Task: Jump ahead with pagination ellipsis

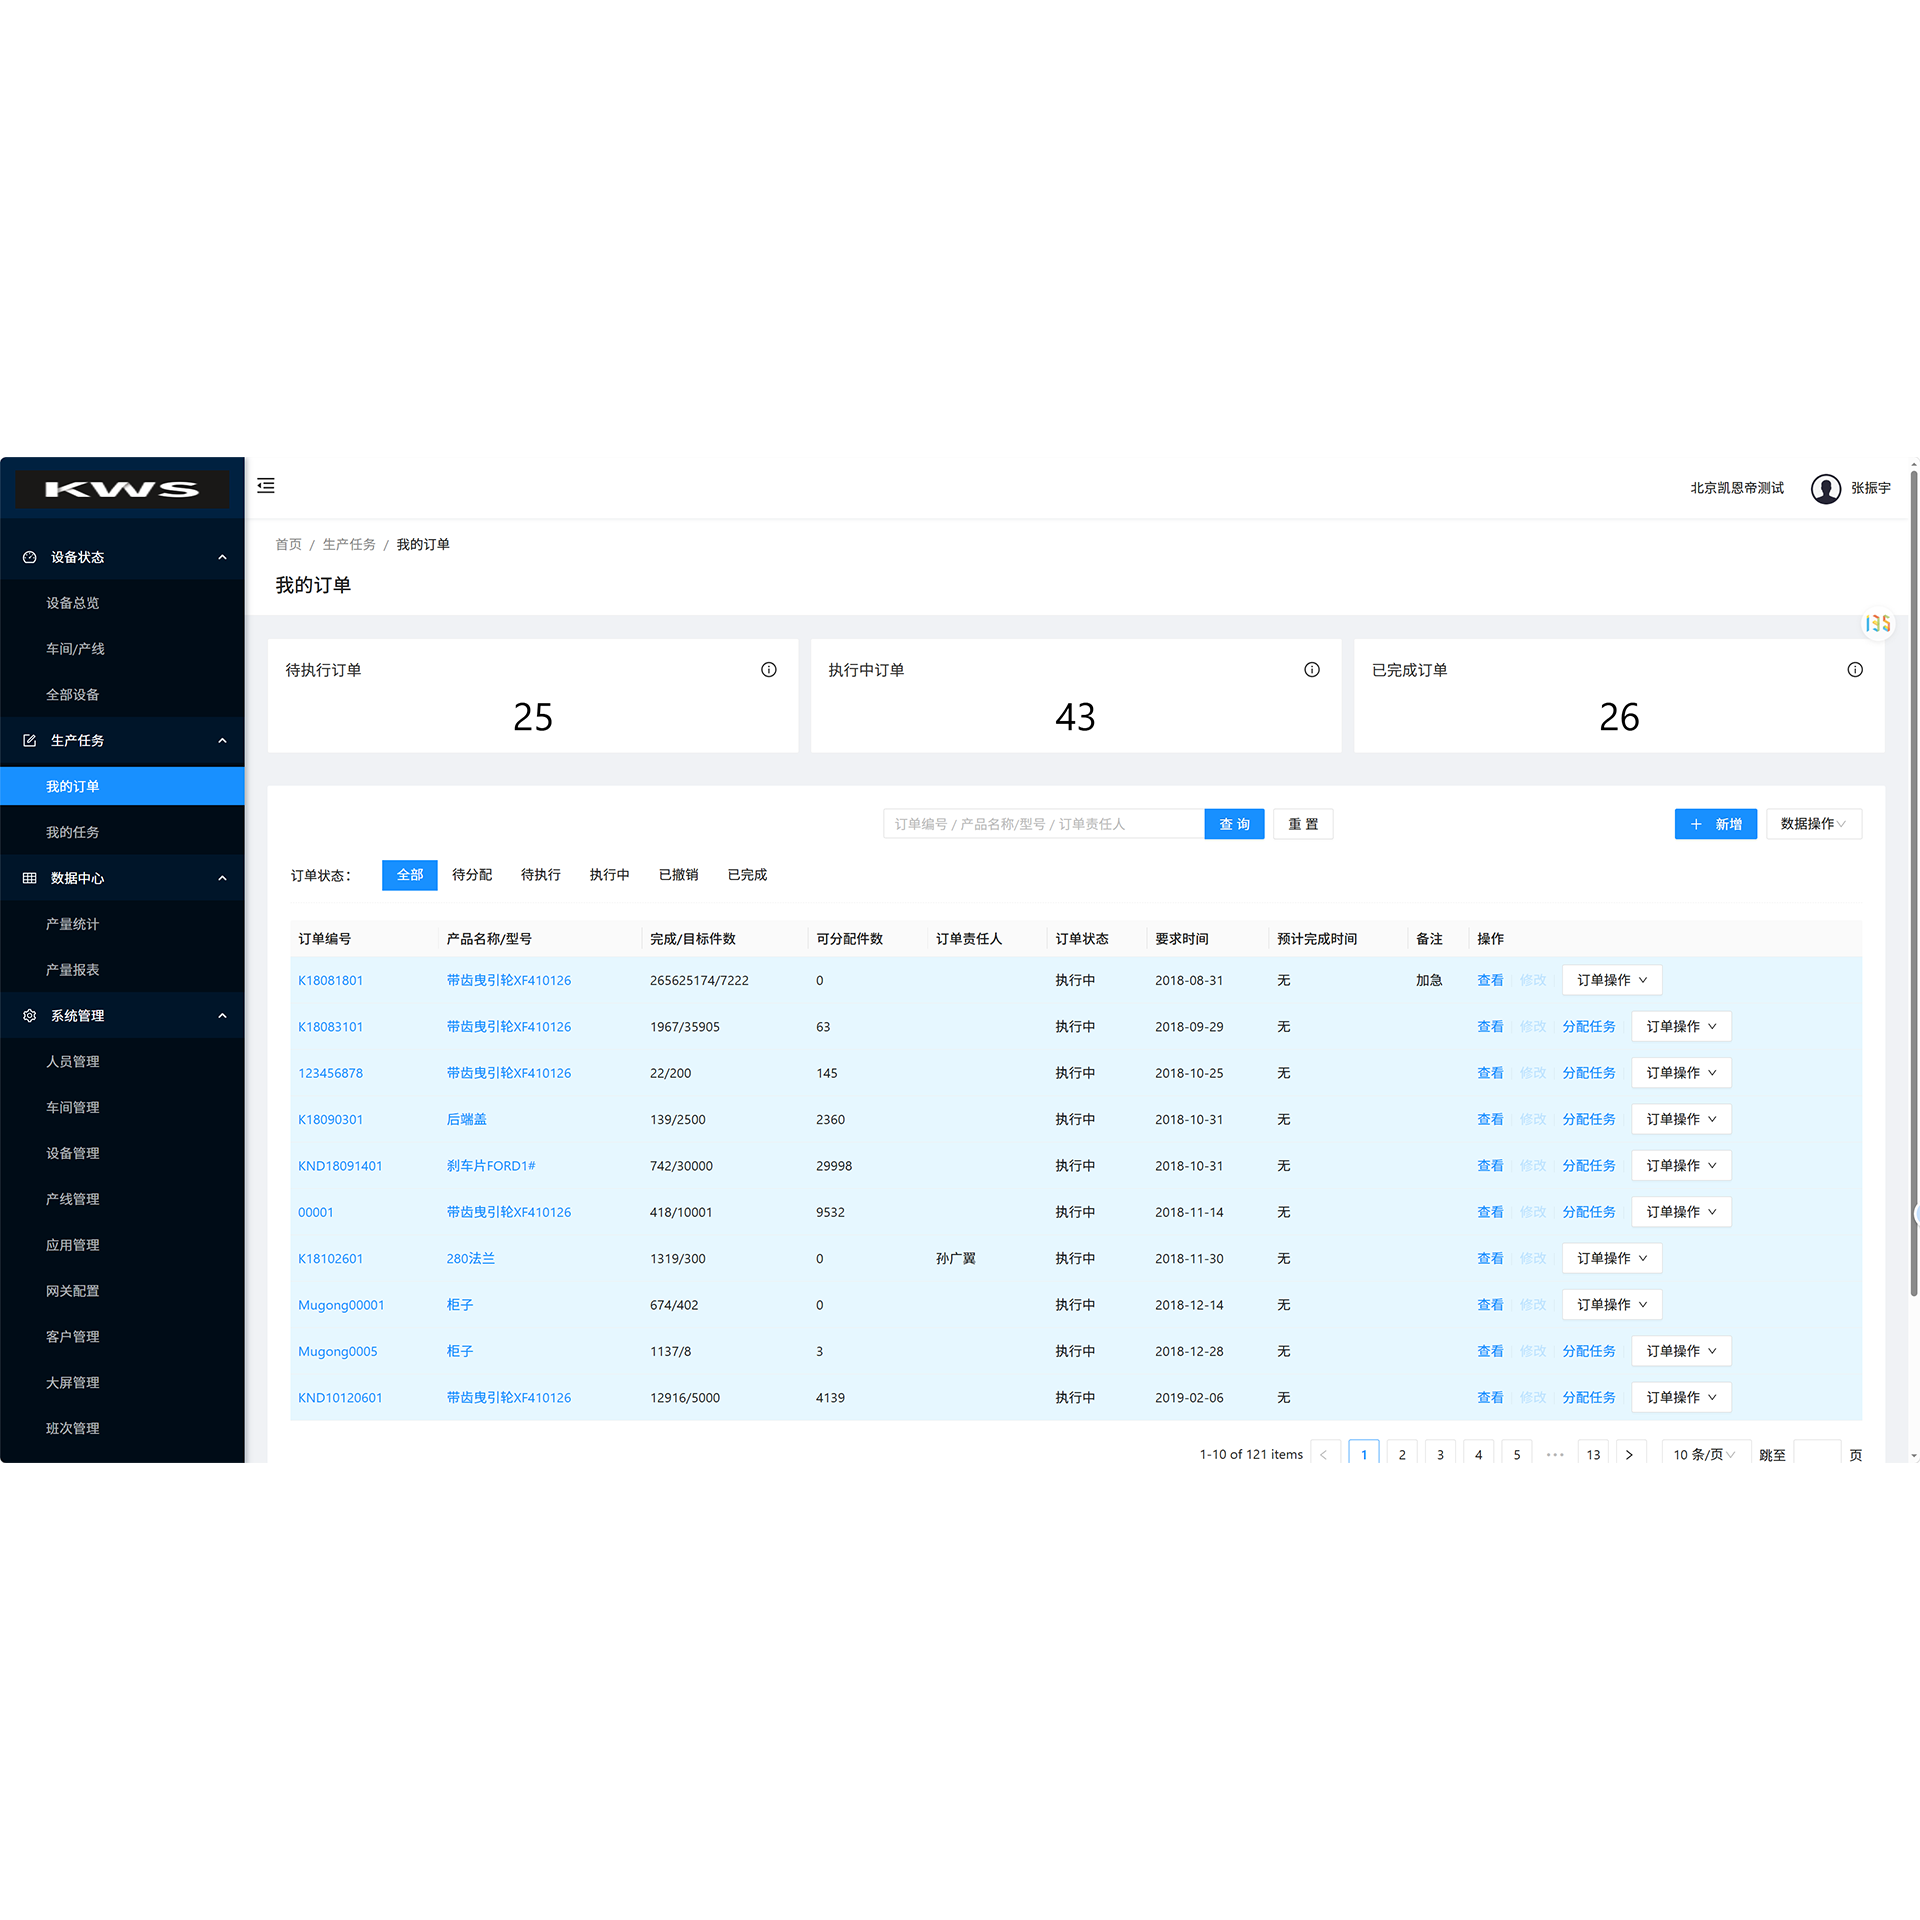Action: tap(1555, 1455)
